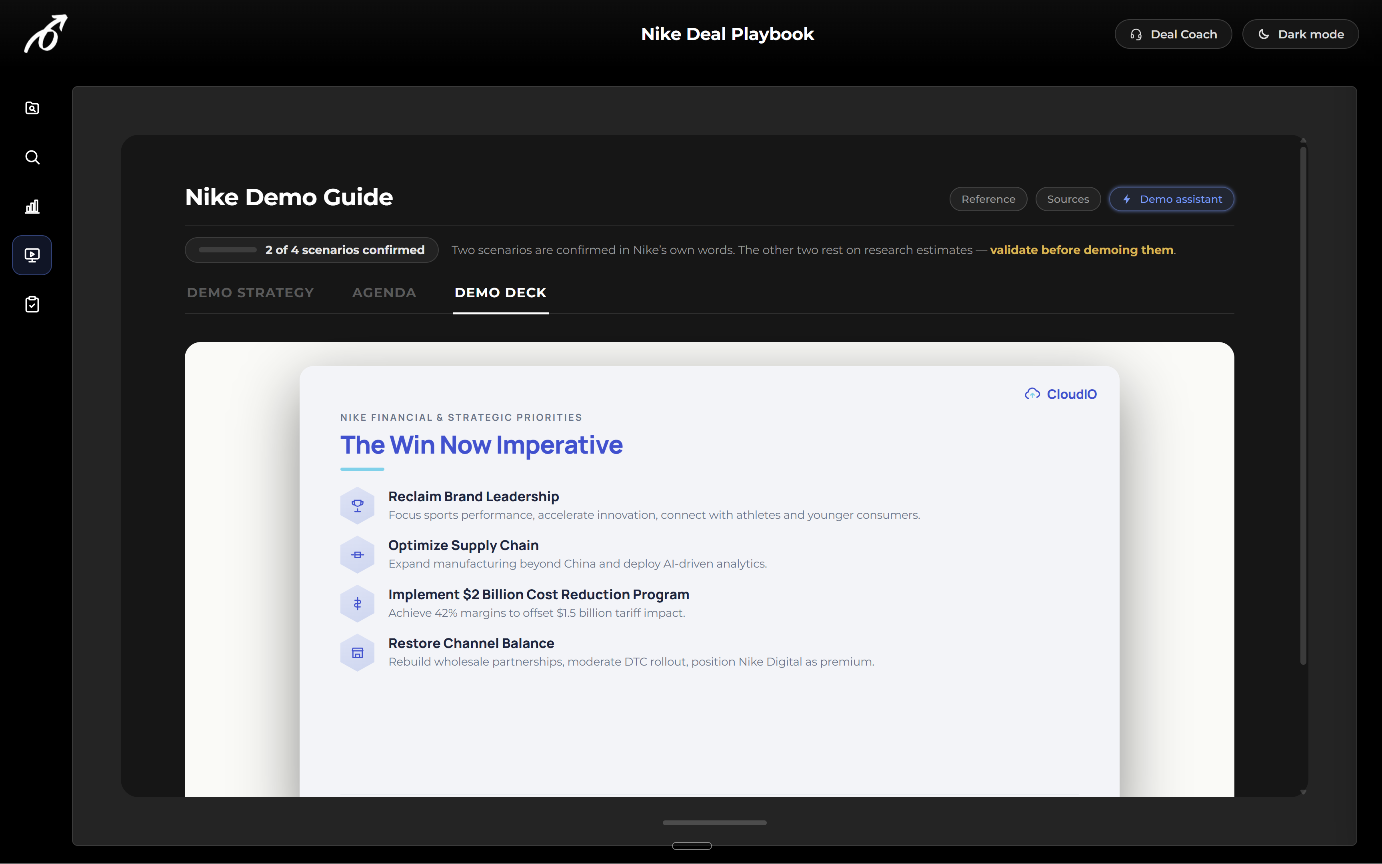
Task: Click the trophy icon beside Reclaim Brand Leadership
Action: (357, 505)
